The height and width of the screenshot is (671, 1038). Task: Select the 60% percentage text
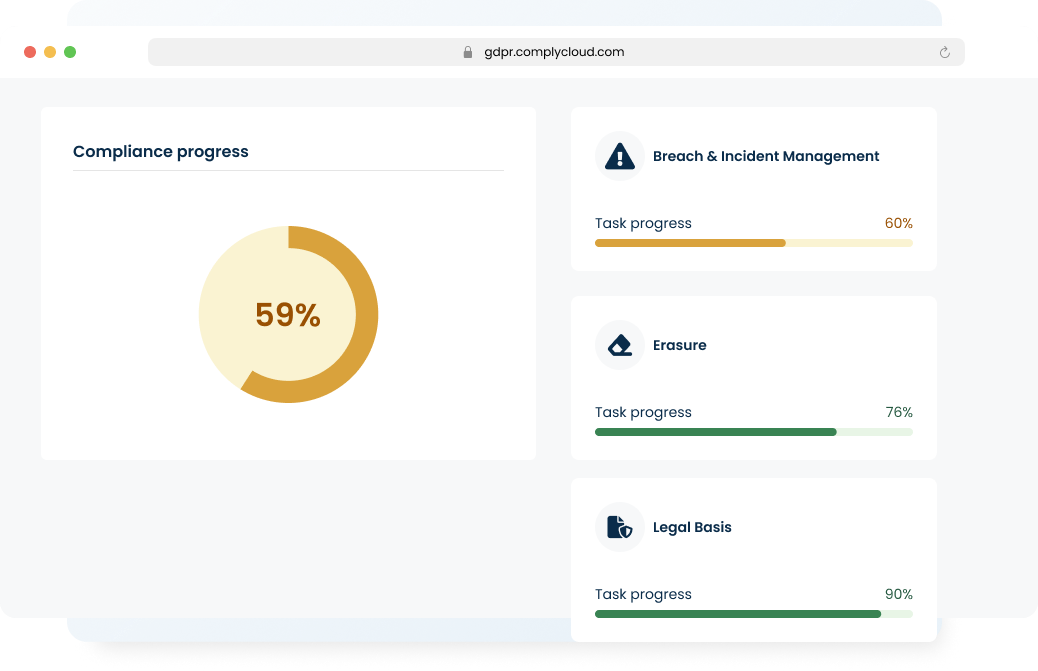click(x=898, y=223)
